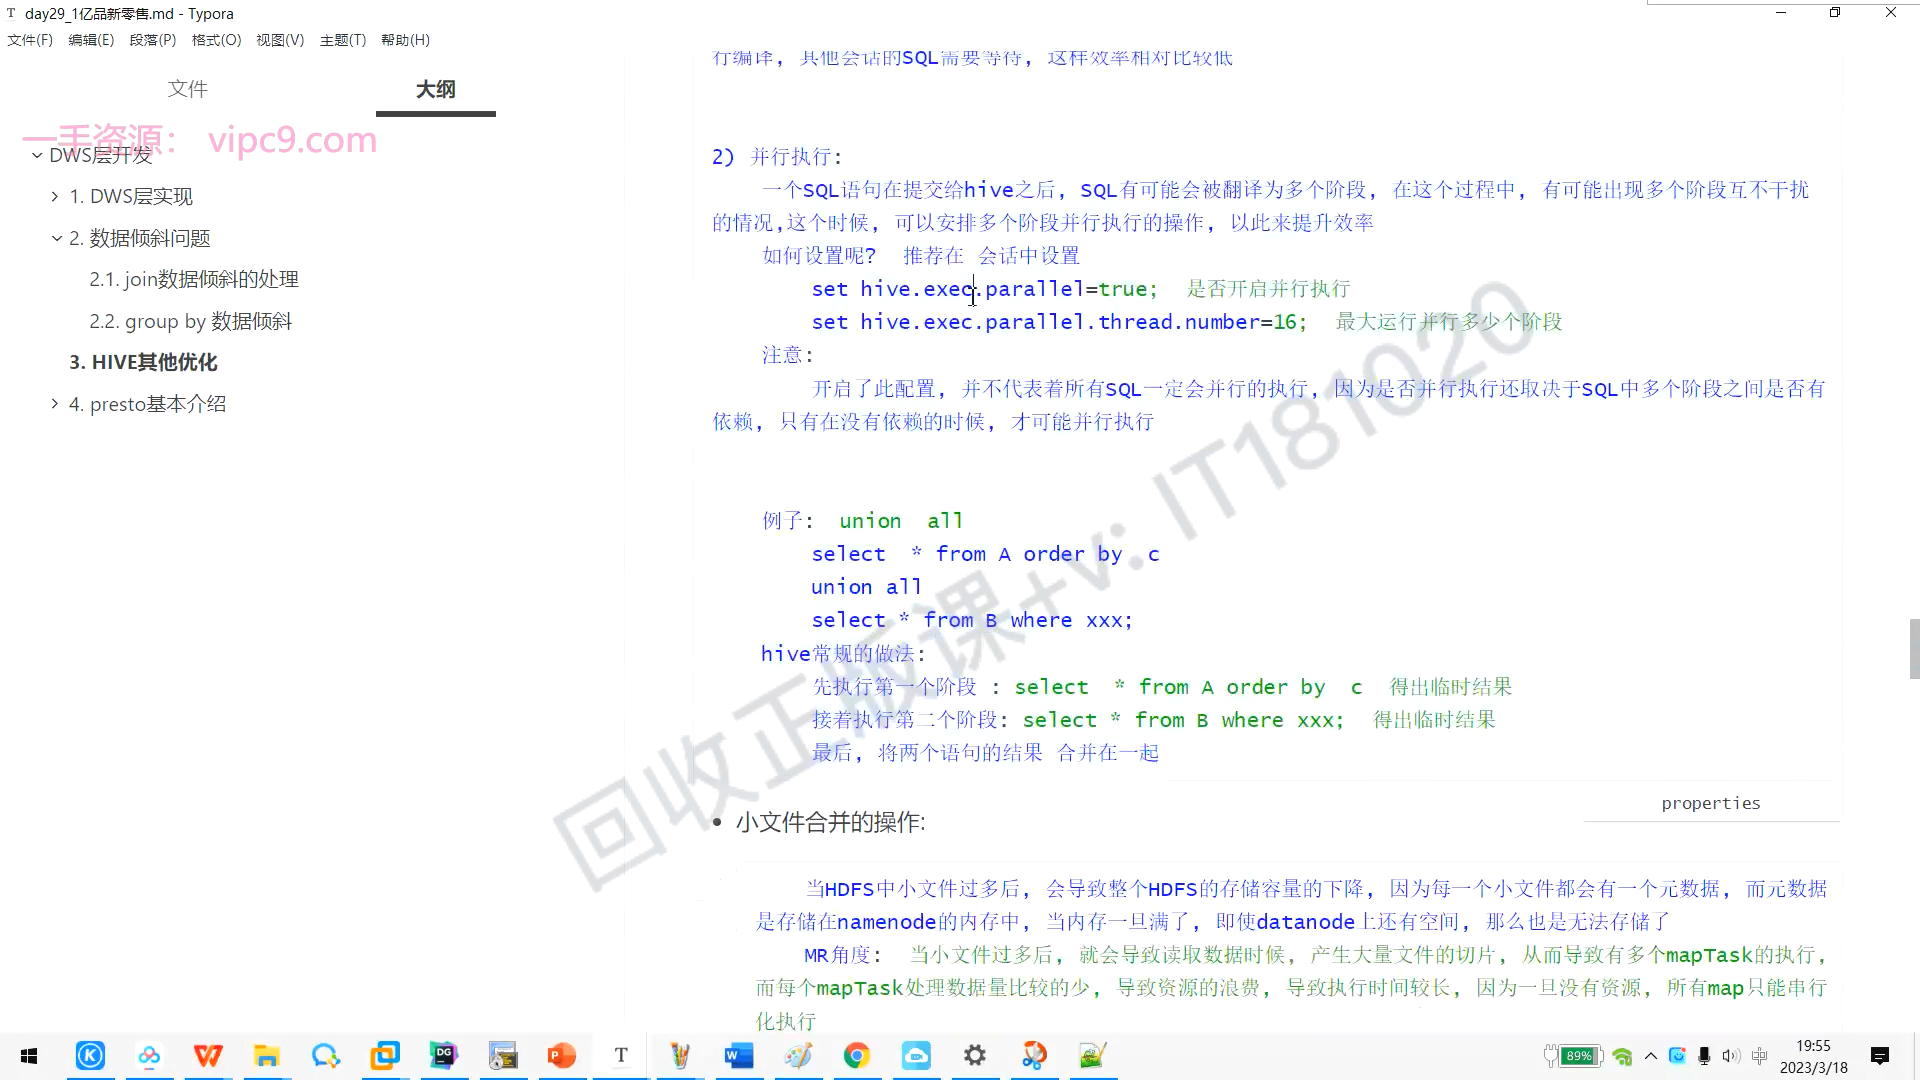The width and height of the screenshot is (1920, 1080).
Task: Launch Google Chrome from taskbar
Action: coord(856,1055)
